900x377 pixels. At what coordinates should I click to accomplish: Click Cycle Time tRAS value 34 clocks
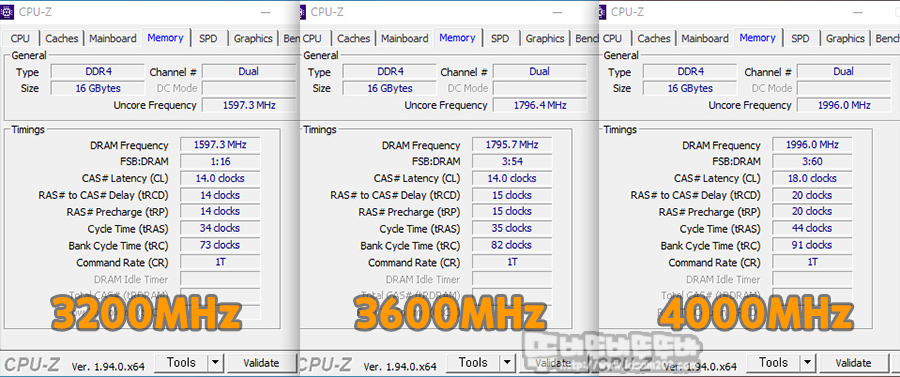(x=220, y=228)
